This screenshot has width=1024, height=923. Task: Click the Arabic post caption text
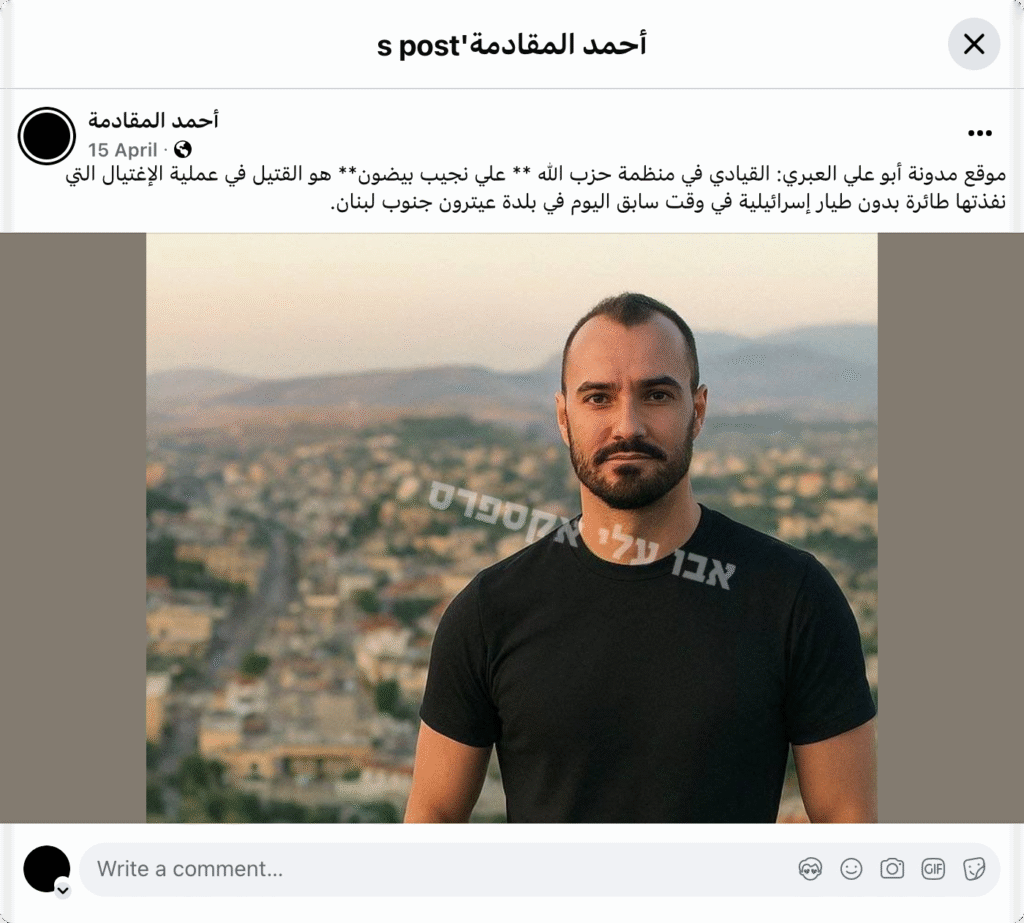(x=536, y=188)
